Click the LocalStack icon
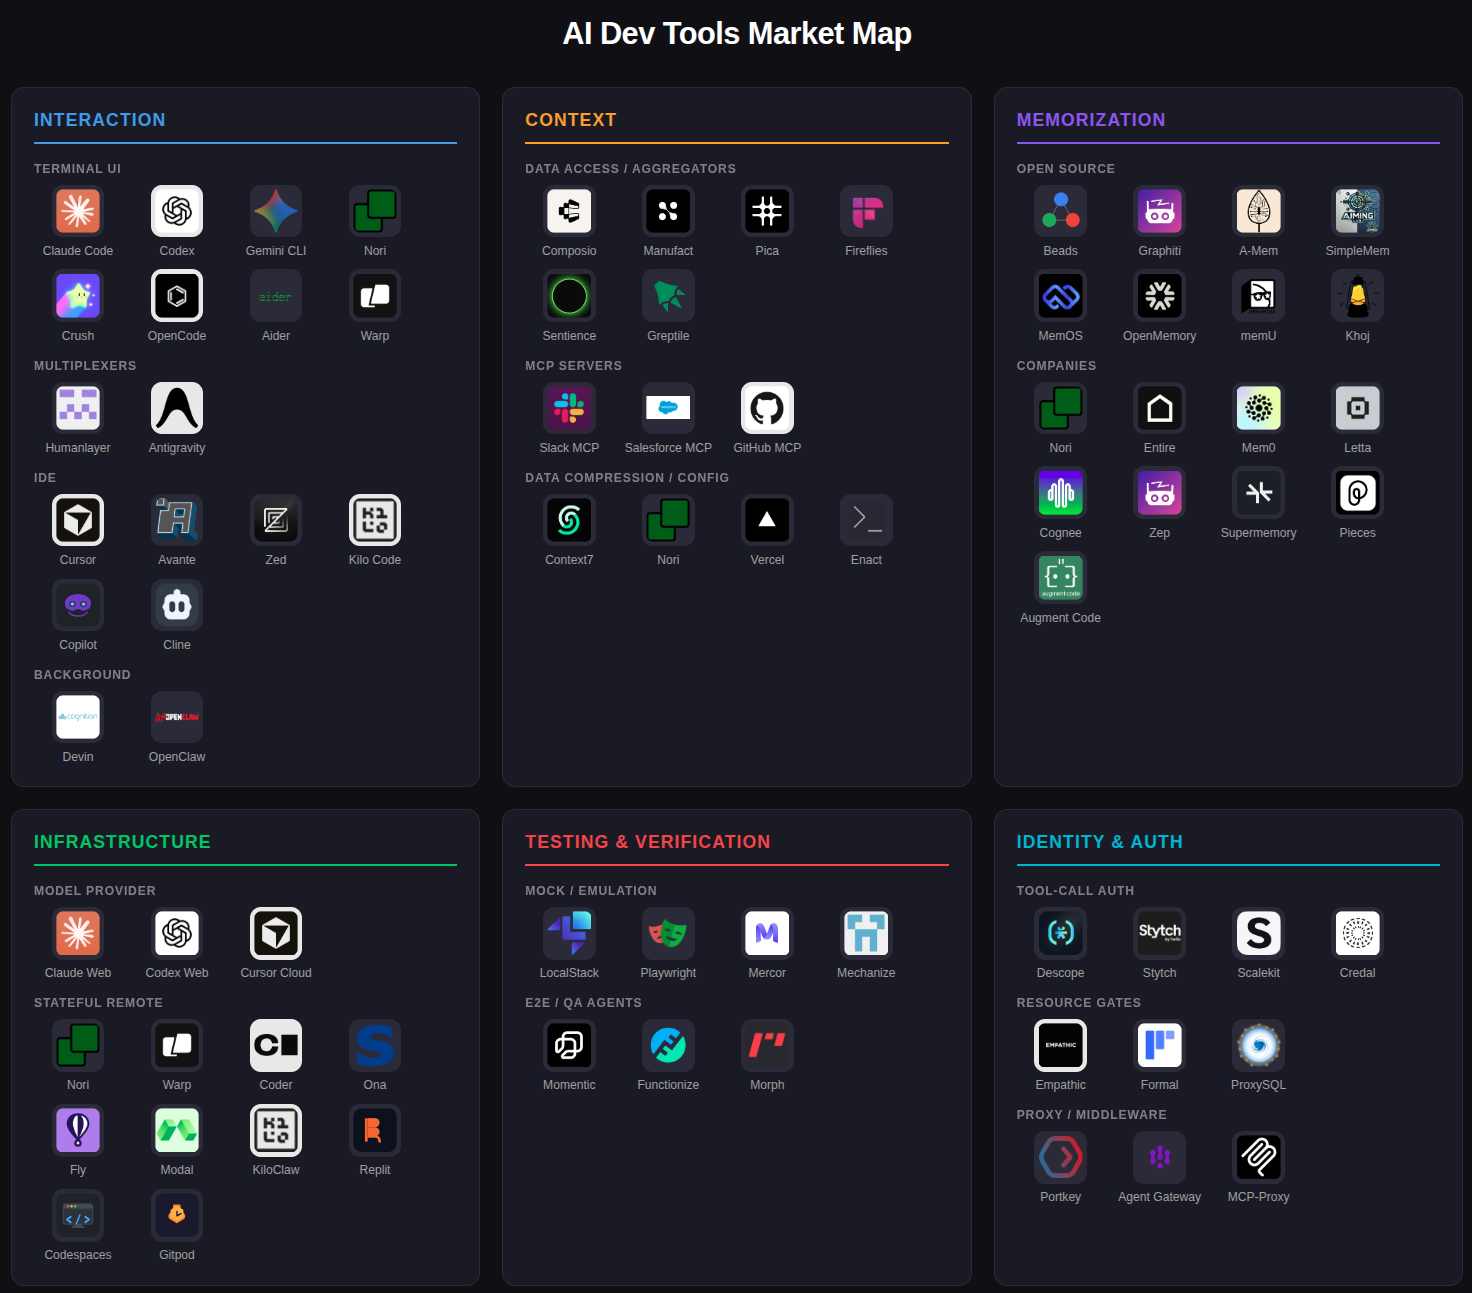Image resolution: width=1472 pixels, height=1293 pixels. coord(569,933)
